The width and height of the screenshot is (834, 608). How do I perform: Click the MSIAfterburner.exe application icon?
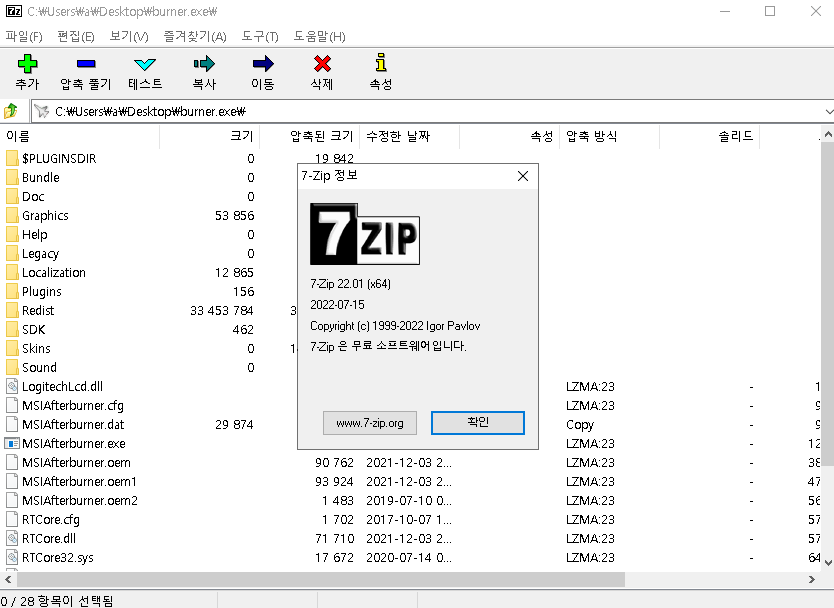coord(12,443)
